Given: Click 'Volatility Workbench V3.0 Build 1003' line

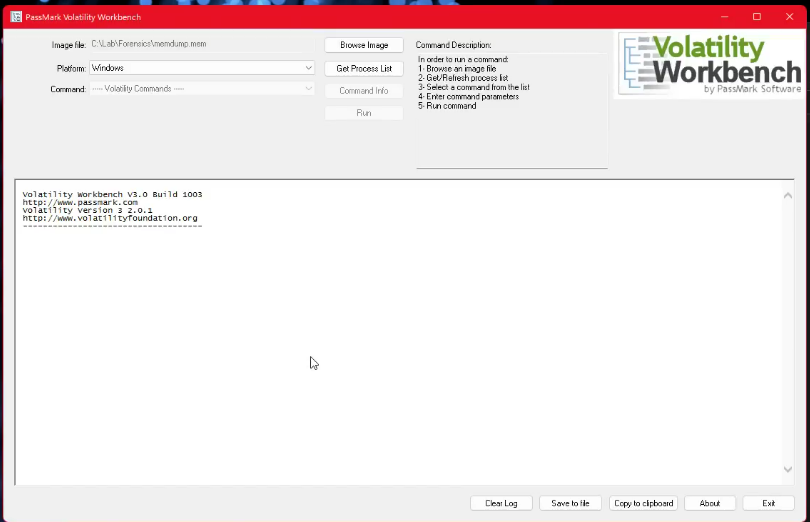Looking at the screenshot, I should tap(112, 194).
